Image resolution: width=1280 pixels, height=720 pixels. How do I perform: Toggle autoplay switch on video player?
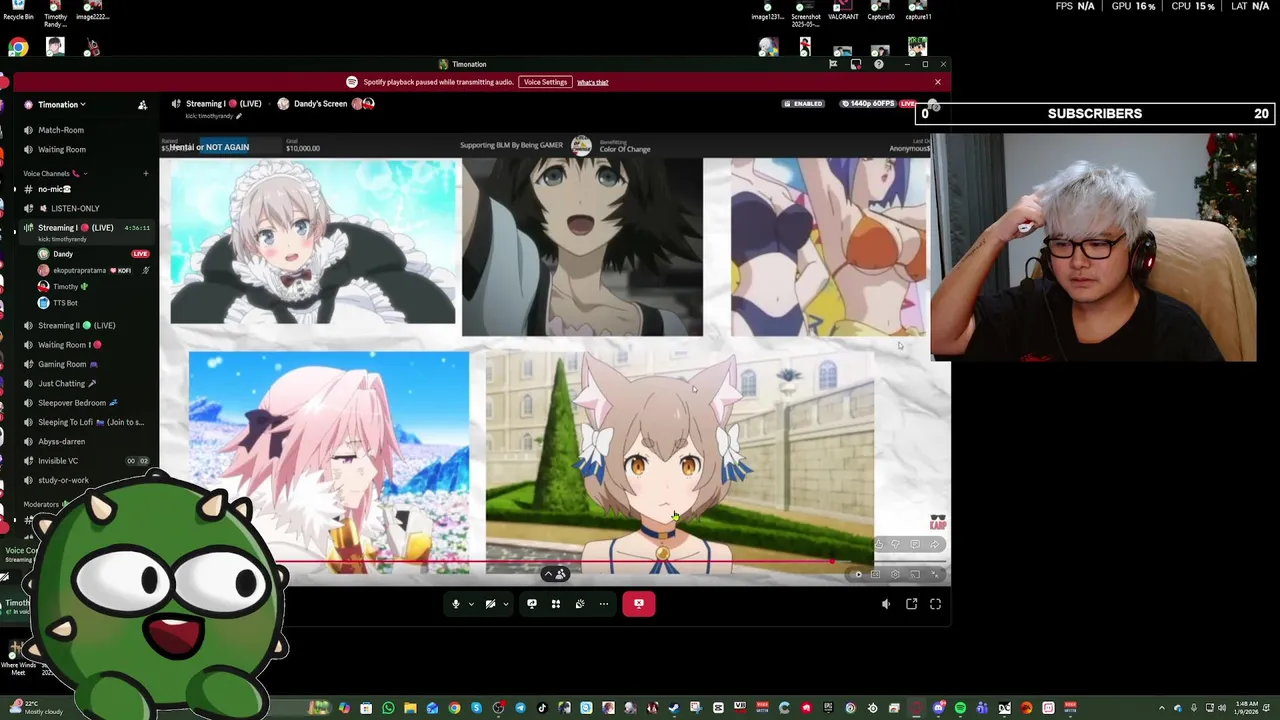click(858, 574)
